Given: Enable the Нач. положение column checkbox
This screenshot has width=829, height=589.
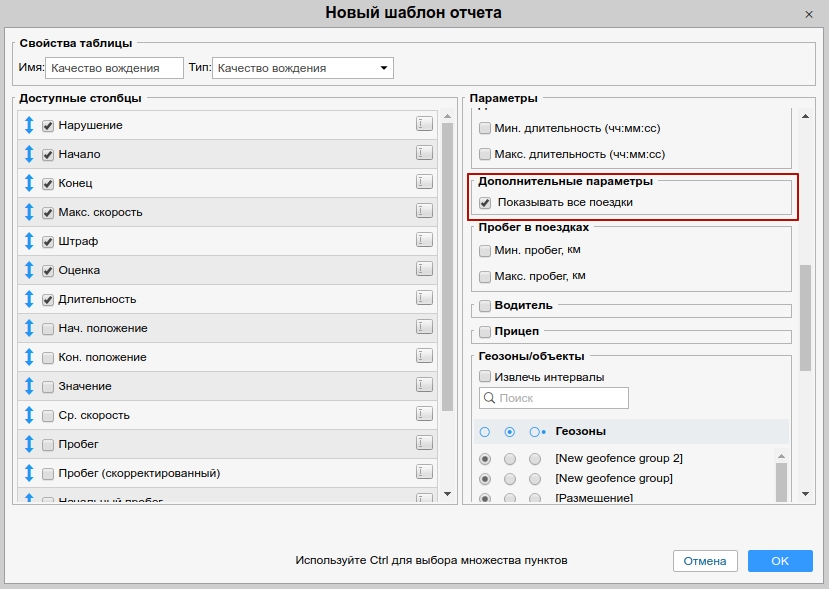Looking at the screenshot, I should point(48,328).
